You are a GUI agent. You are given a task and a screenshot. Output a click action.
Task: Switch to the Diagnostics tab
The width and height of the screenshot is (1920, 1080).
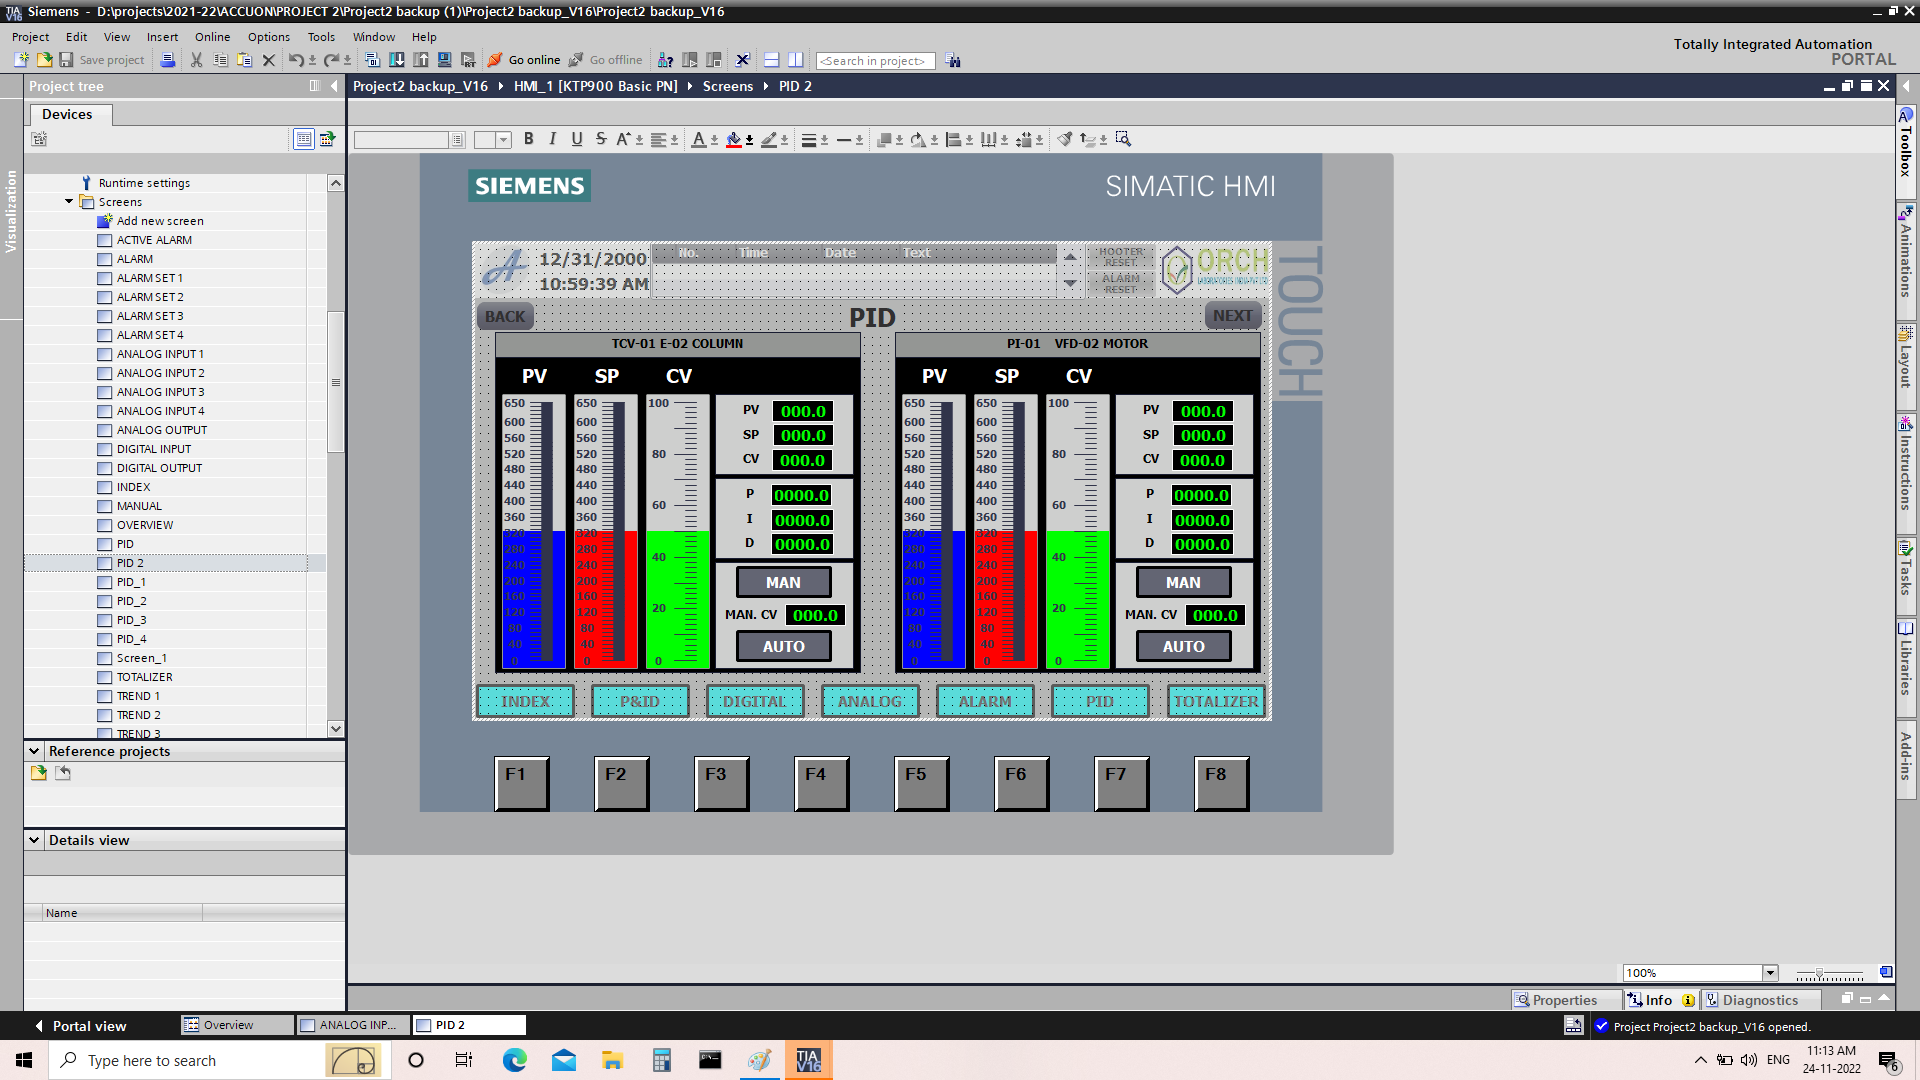point(1759,1000)
